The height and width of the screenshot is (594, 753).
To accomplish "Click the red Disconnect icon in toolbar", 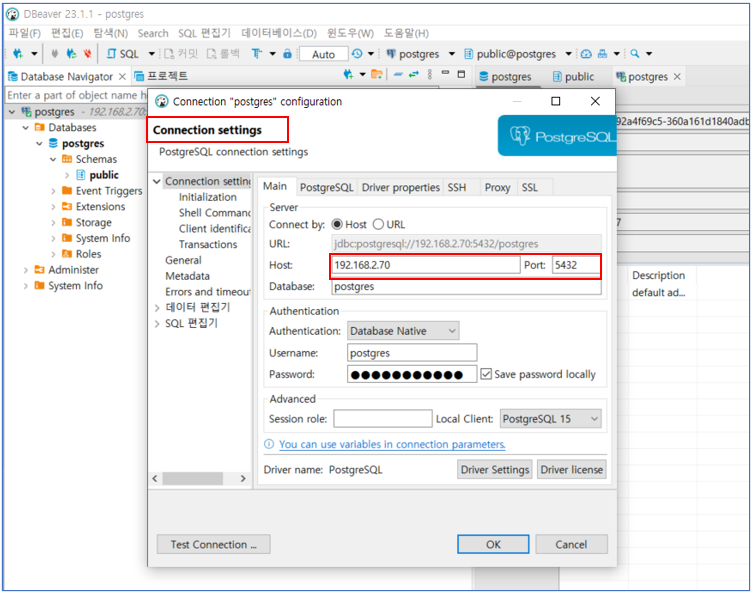I will 87,53.
